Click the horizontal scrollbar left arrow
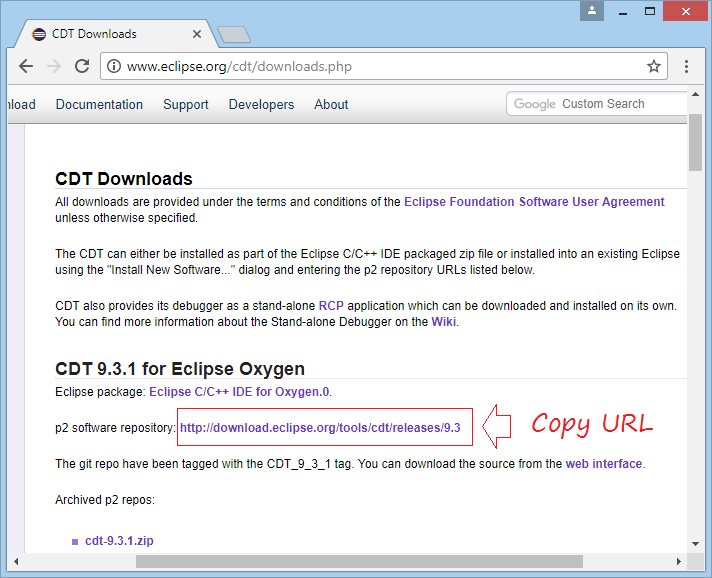This screenshot has width=712, height=578. (x=16, y=562)
